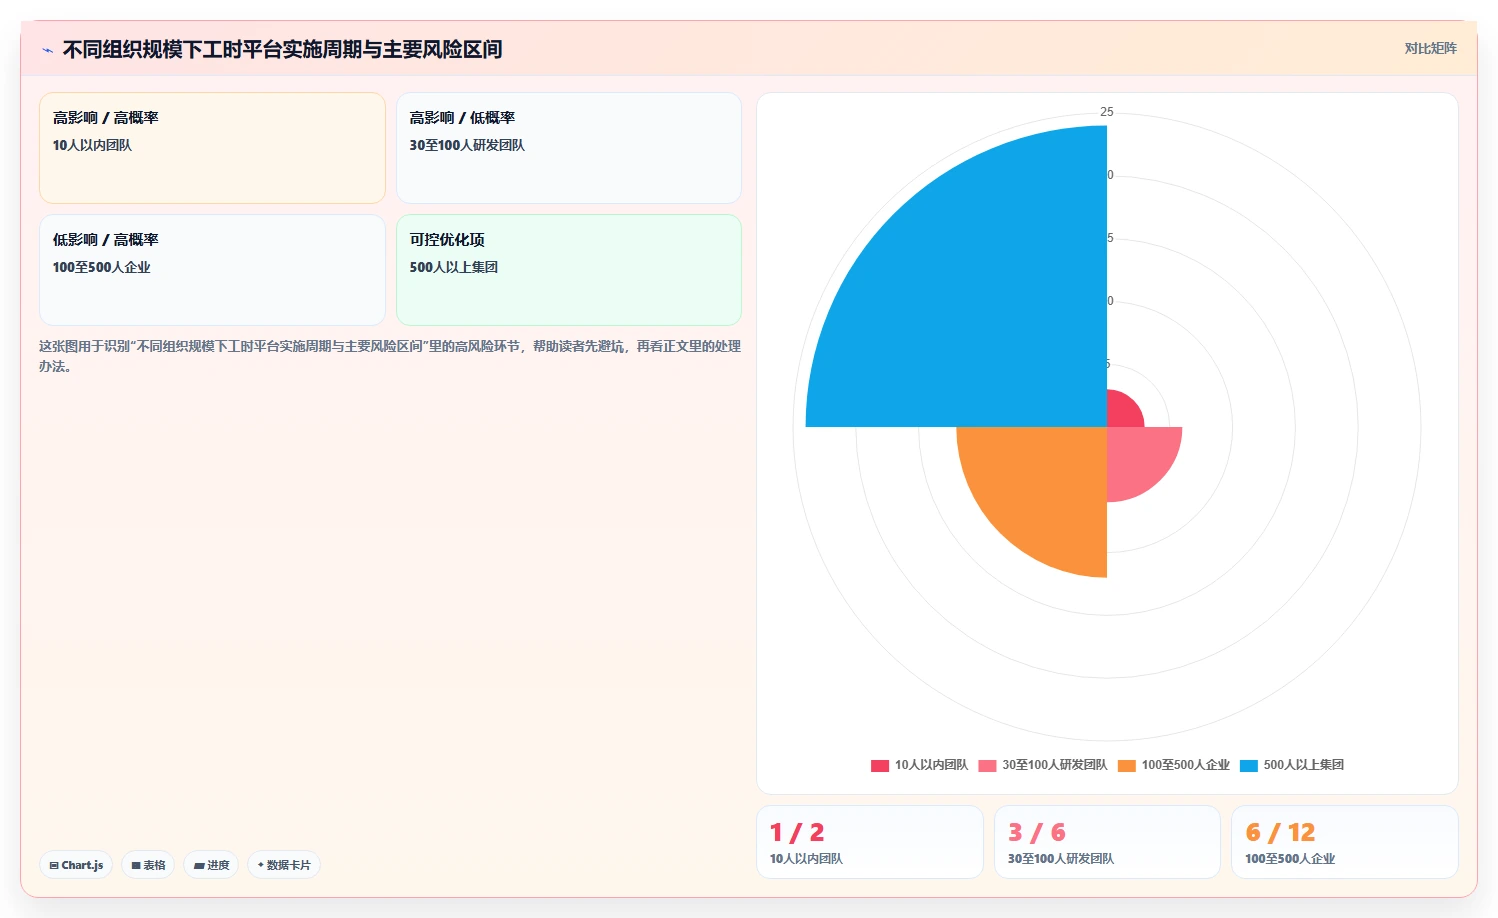
Task: Toggle the 100至500人企业 legend swatch
Action: (1127, 766)
